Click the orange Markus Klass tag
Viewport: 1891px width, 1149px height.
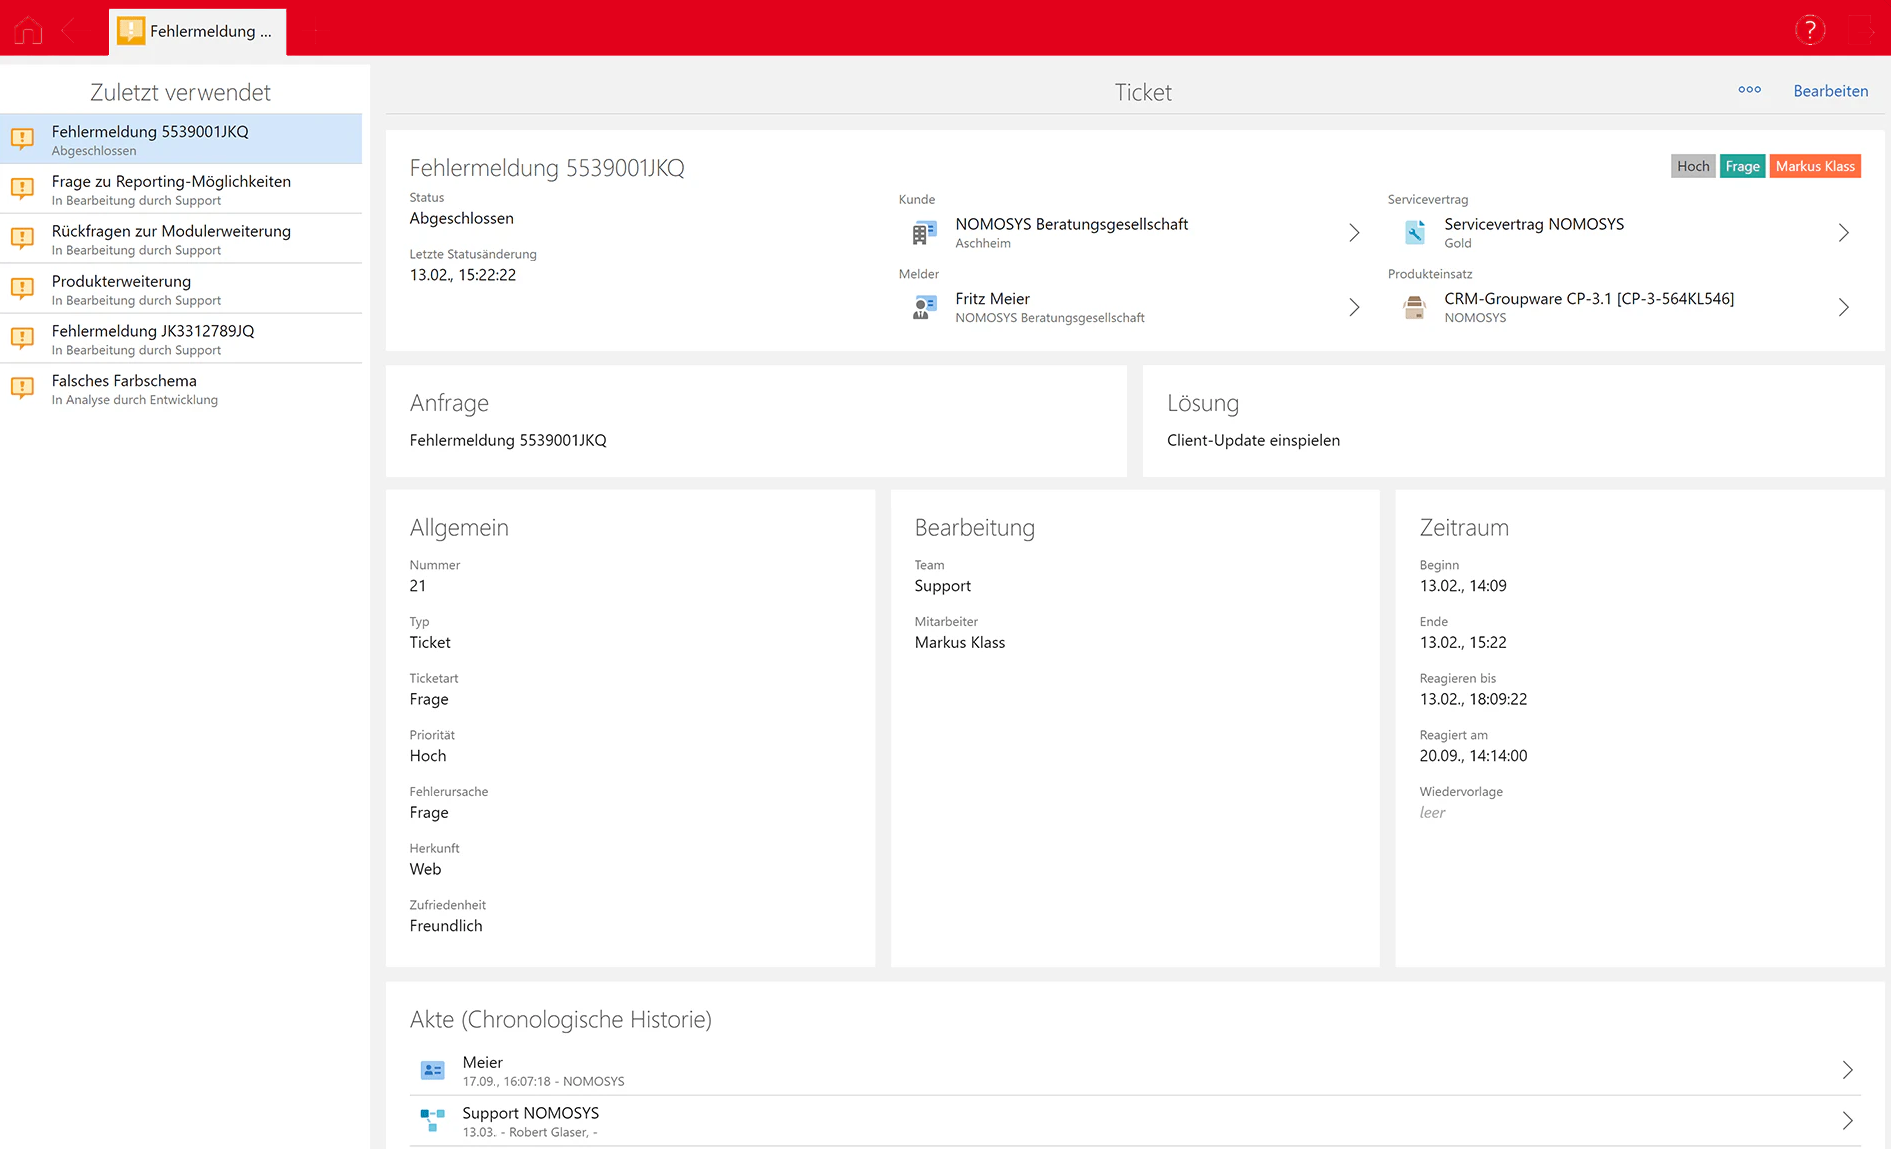click(1815, 166)
